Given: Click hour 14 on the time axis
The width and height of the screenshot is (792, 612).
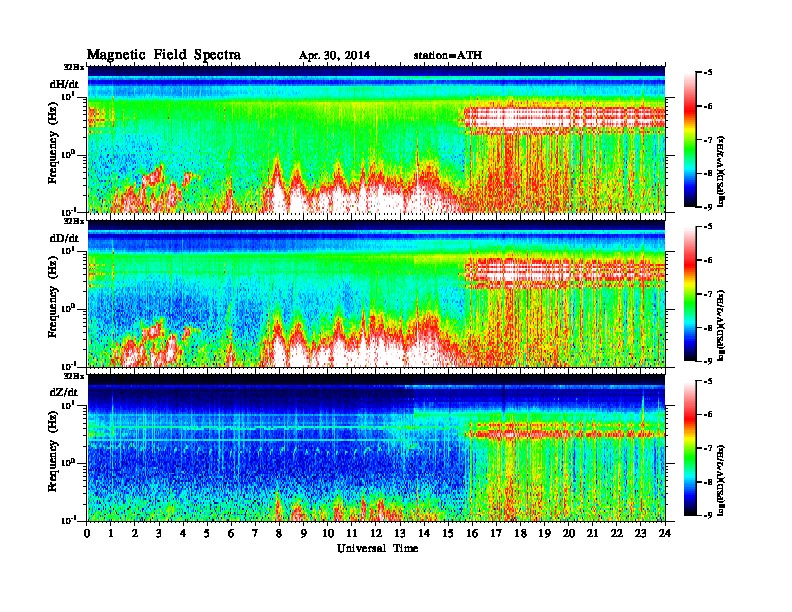Looking at the screenshot, I should point(424,533).
